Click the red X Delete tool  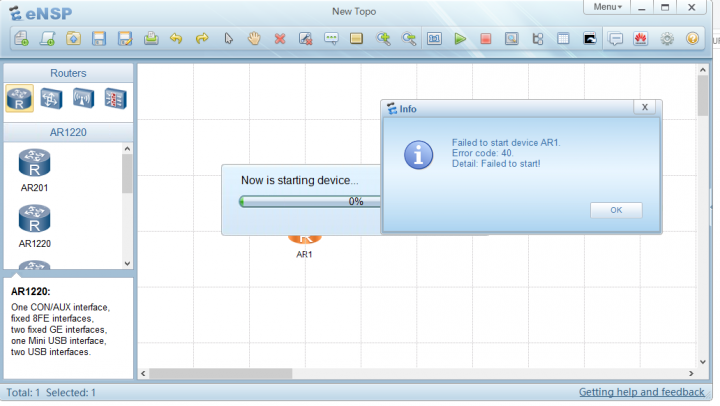(280, 39)
